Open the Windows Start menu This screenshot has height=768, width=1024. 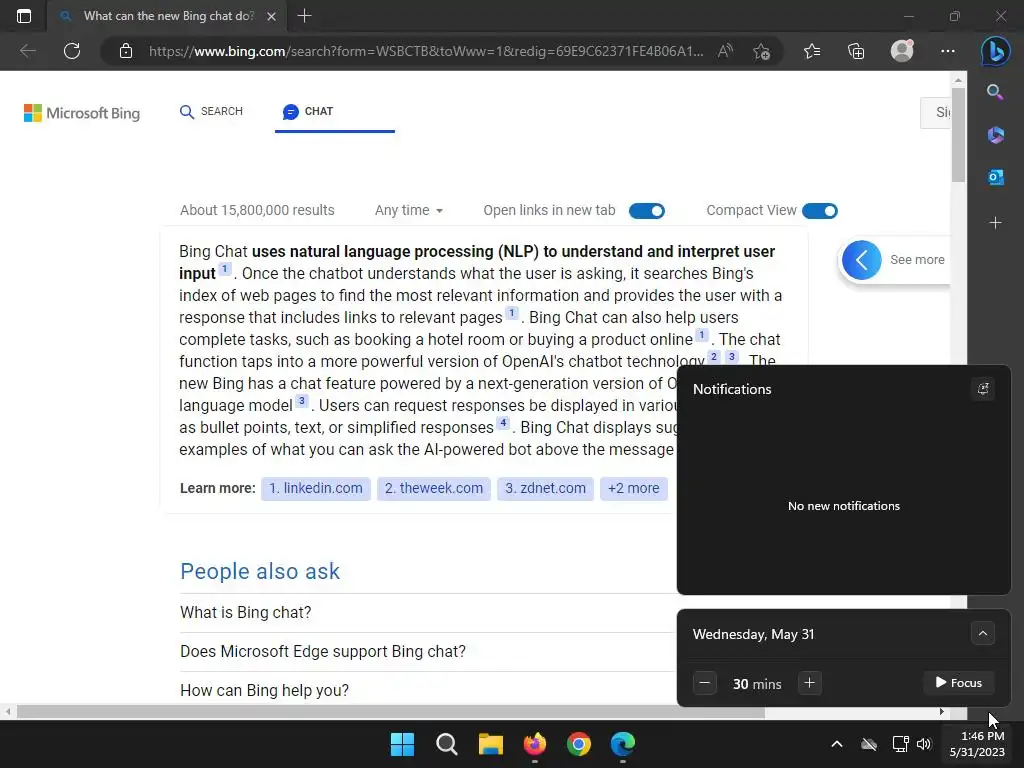pos(402,744)
